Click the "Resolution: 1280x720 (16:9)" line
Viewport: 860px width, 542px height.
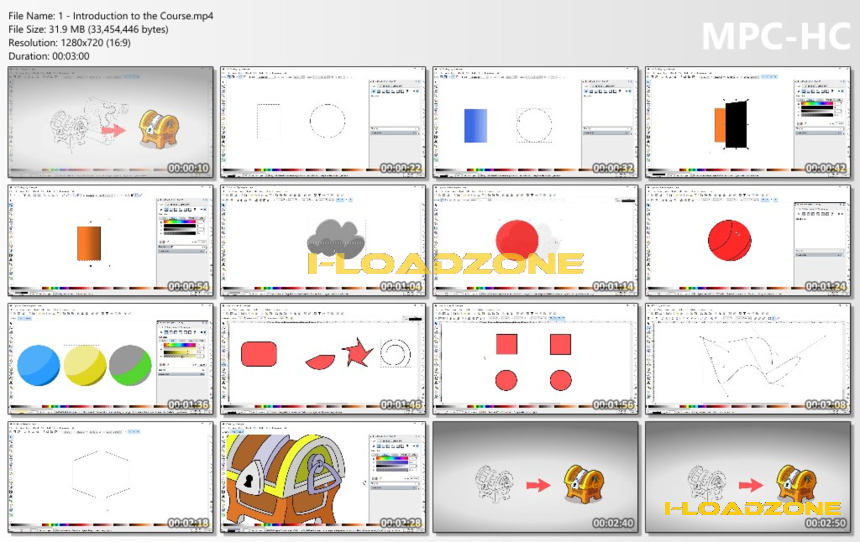point(70,42)
